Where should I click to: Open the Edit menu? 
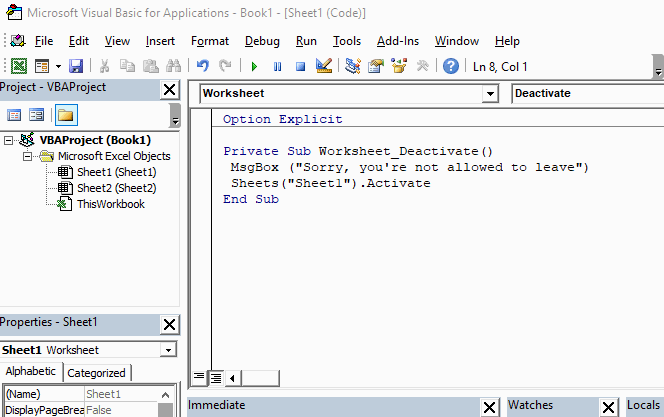click(79, 41)
